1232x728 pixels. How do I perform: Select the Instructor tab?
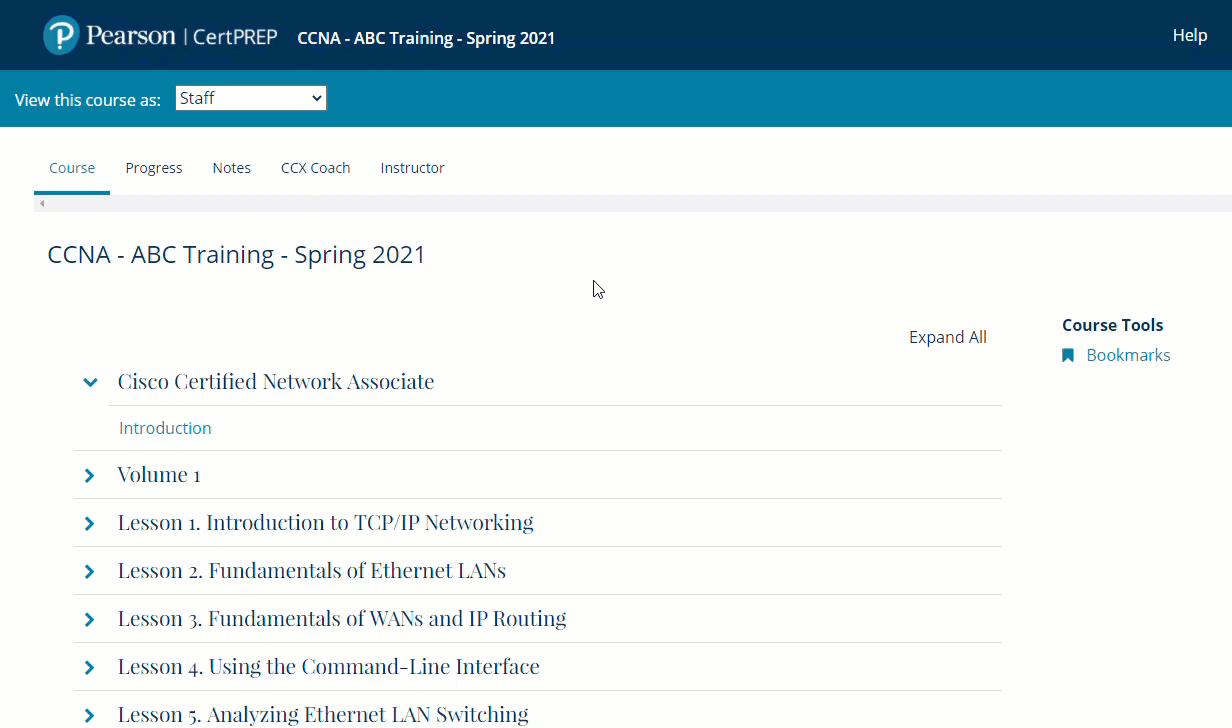(412, 168)
